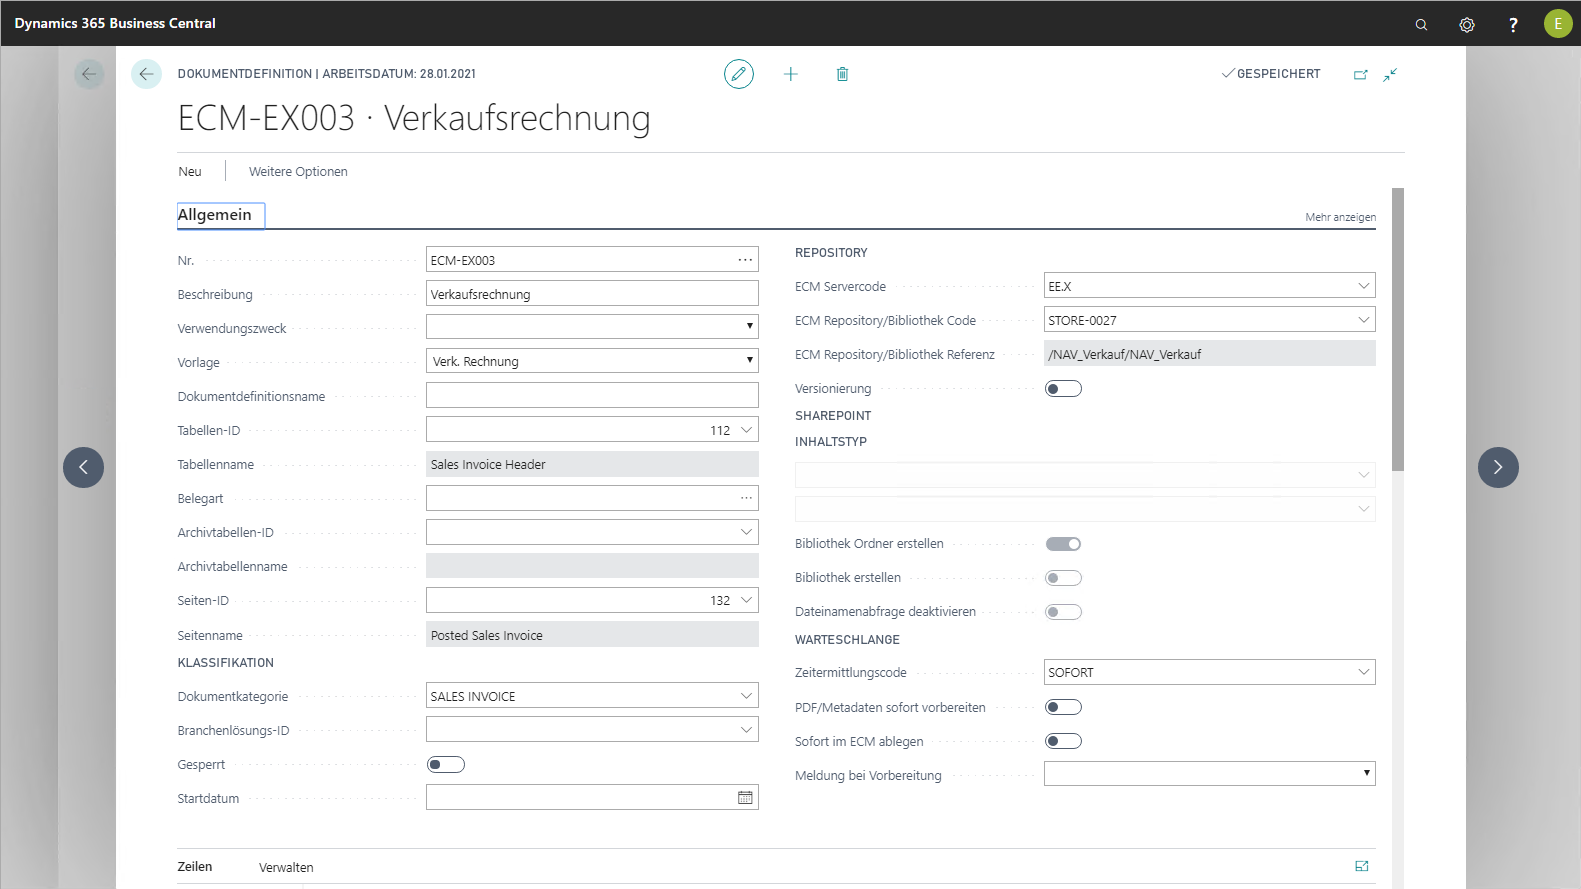Click the Verwalten menu in Zeilen
The image size is (1581, 889).
click(x=286, y=867)
